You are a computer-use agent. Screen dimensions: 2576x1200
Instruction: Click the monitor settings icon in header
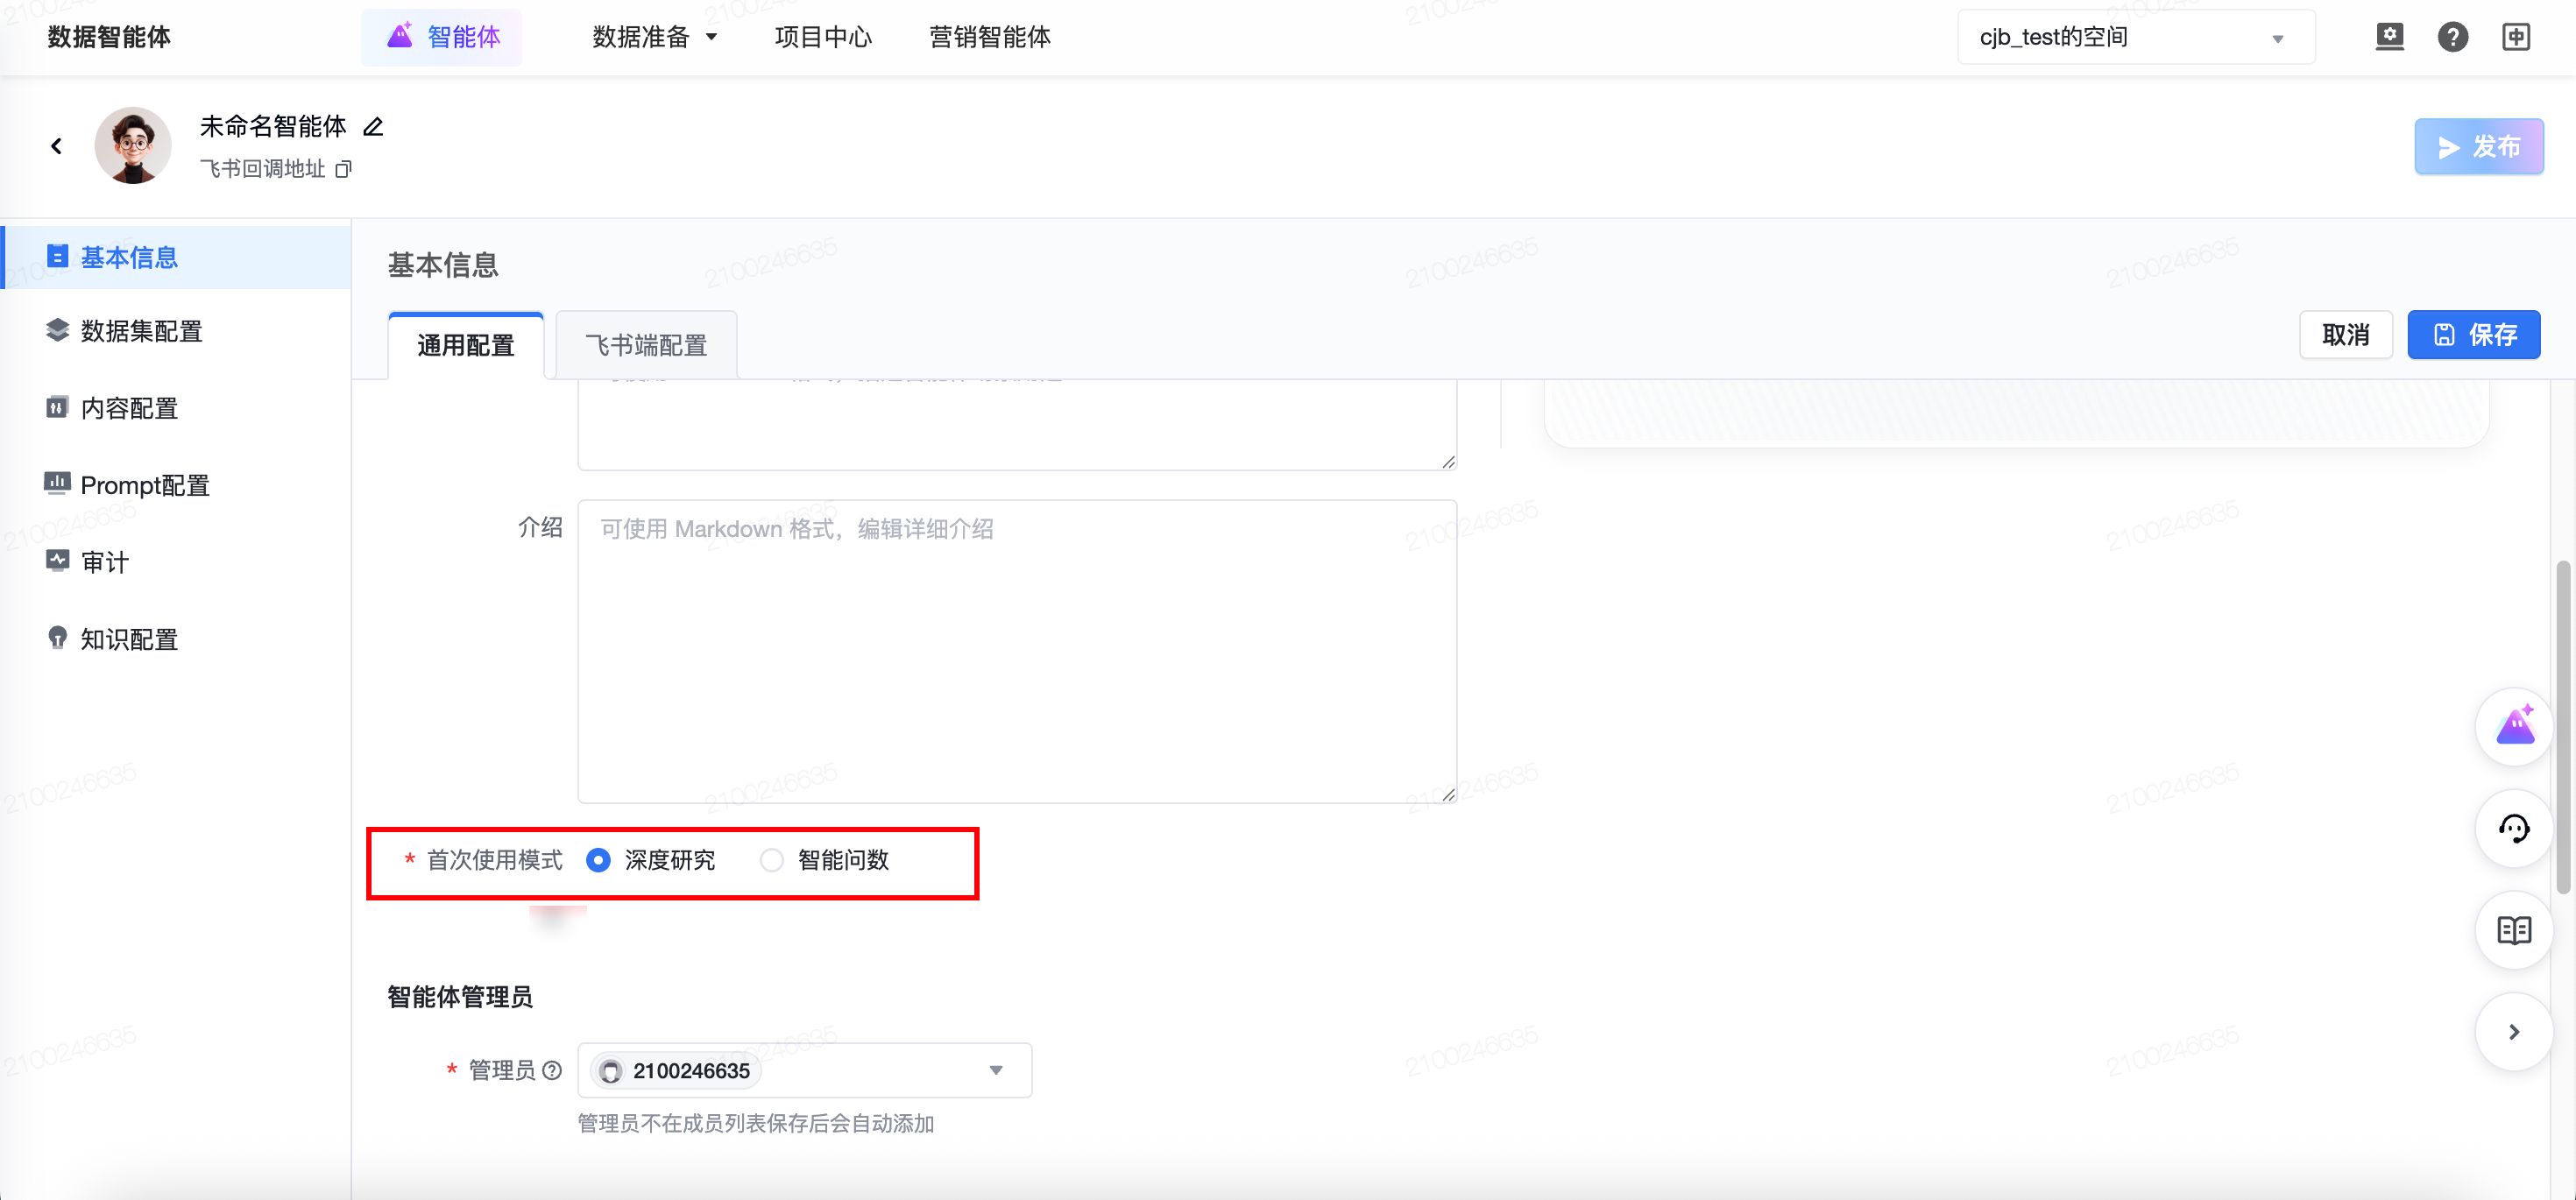coord(2389,37)
